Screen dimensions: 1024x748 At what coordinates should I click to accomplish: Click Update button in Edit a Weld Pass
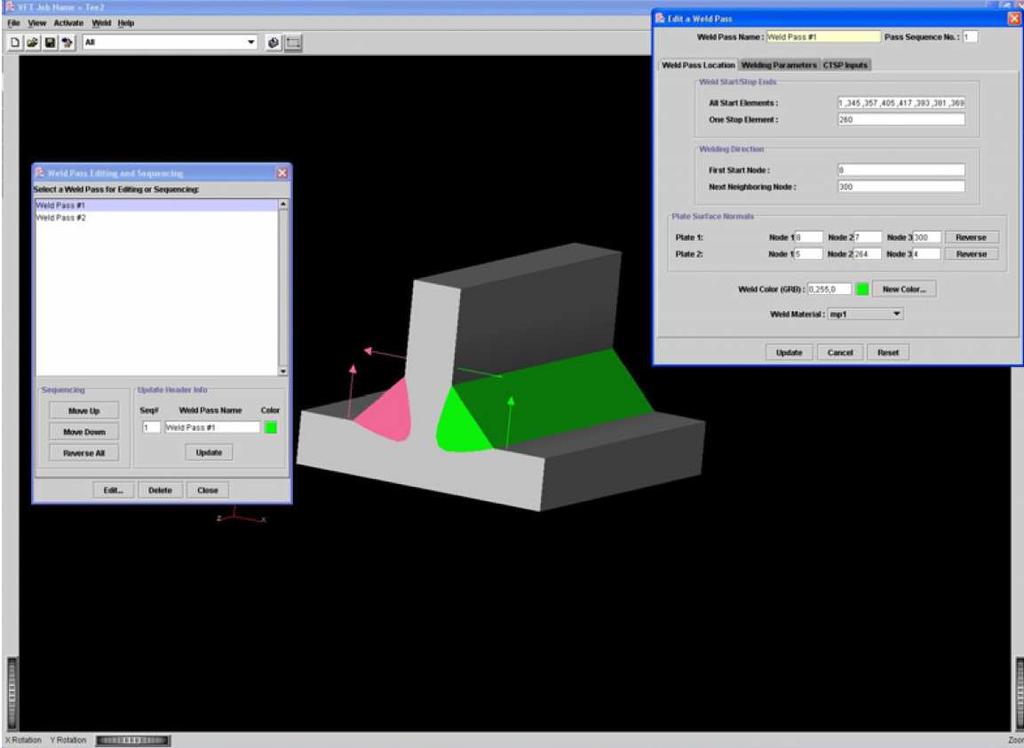click(x=789, y=353)
